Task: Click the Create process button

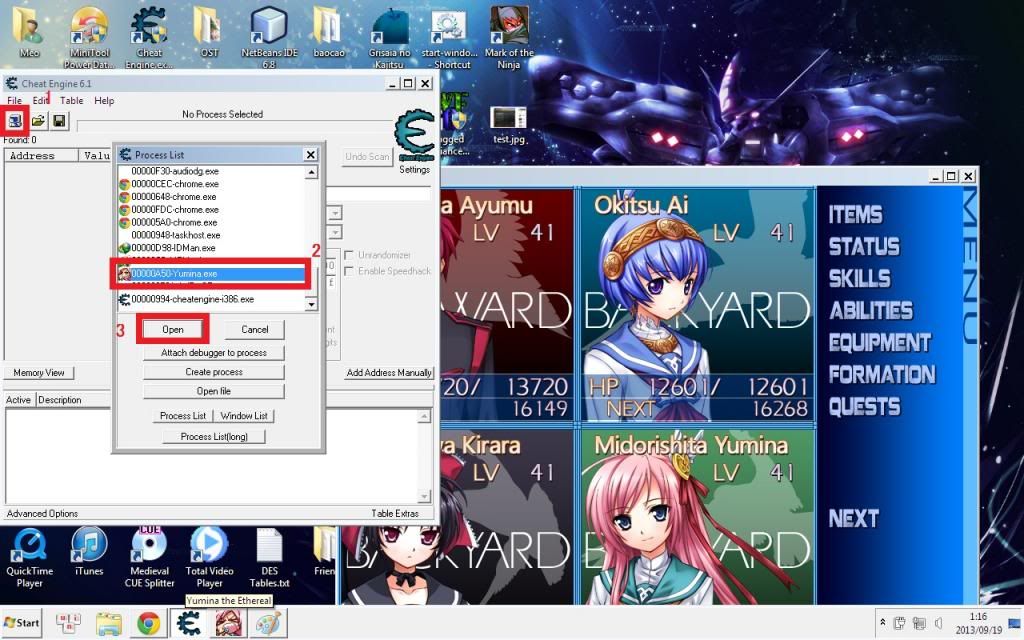Action: [214, 372]
